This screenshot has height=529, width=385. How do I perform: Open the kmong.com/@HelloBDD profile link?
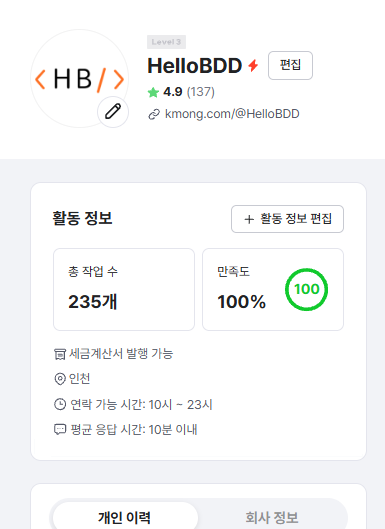232,114
